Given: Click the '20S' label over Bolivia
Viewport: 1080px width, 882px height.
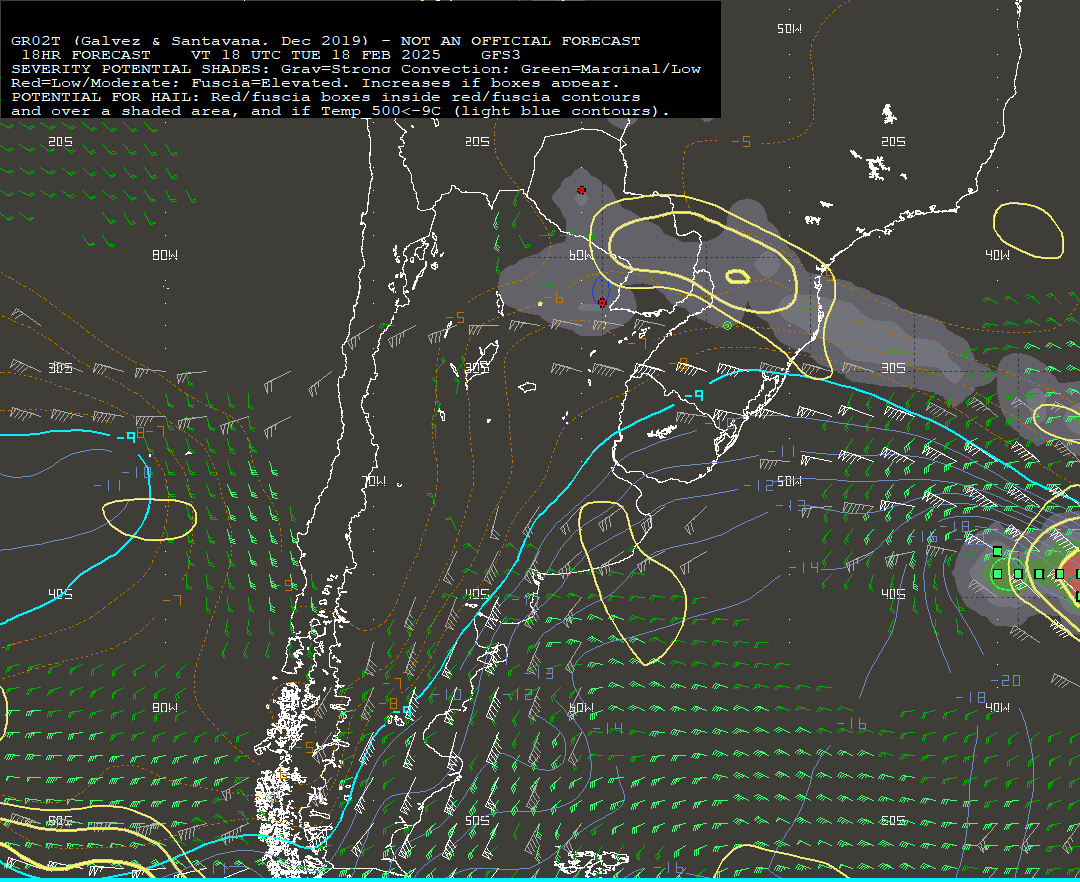Looking at the screenshot, I should point(477,142).
